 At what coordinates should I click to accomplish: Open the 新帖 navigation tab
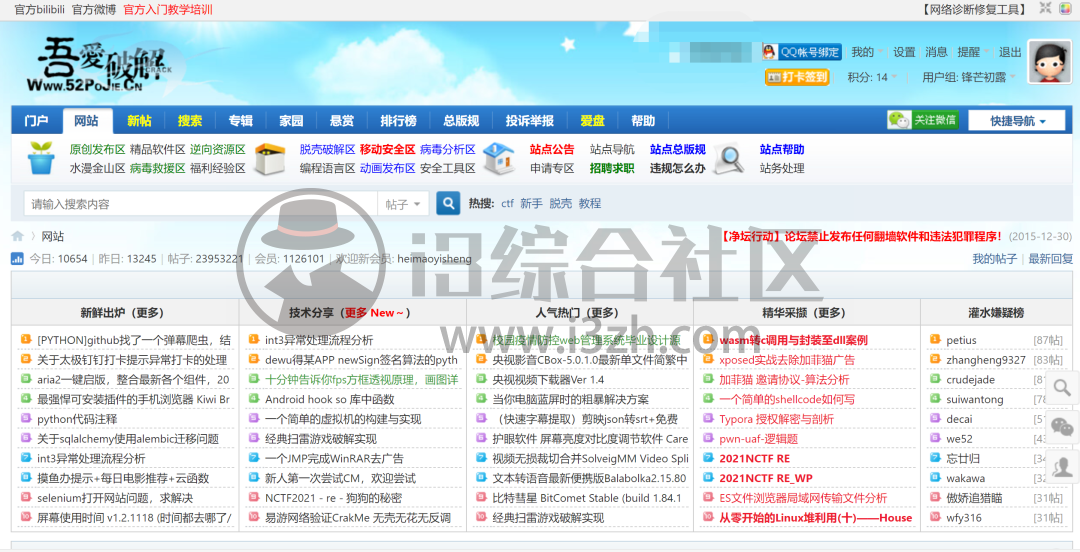pos(139,121)
